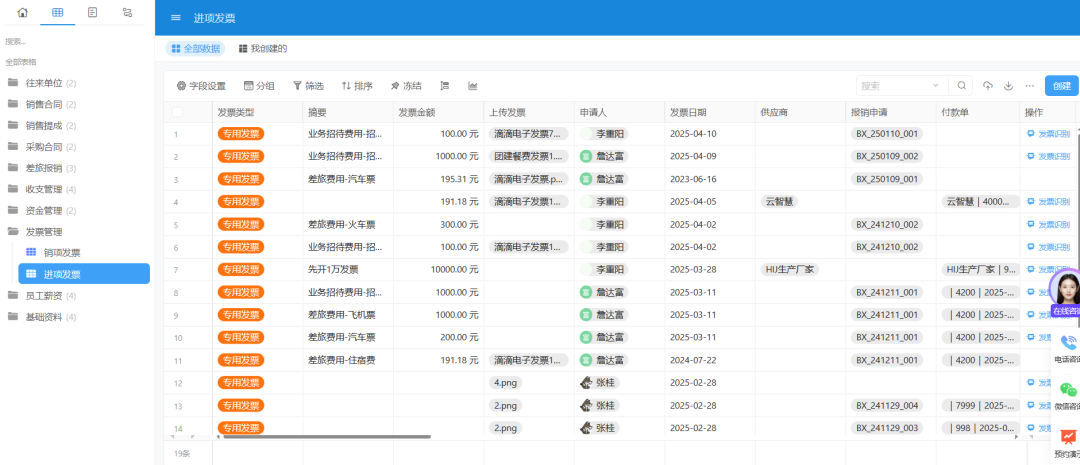Click the magnifier search button

[961, 86]
